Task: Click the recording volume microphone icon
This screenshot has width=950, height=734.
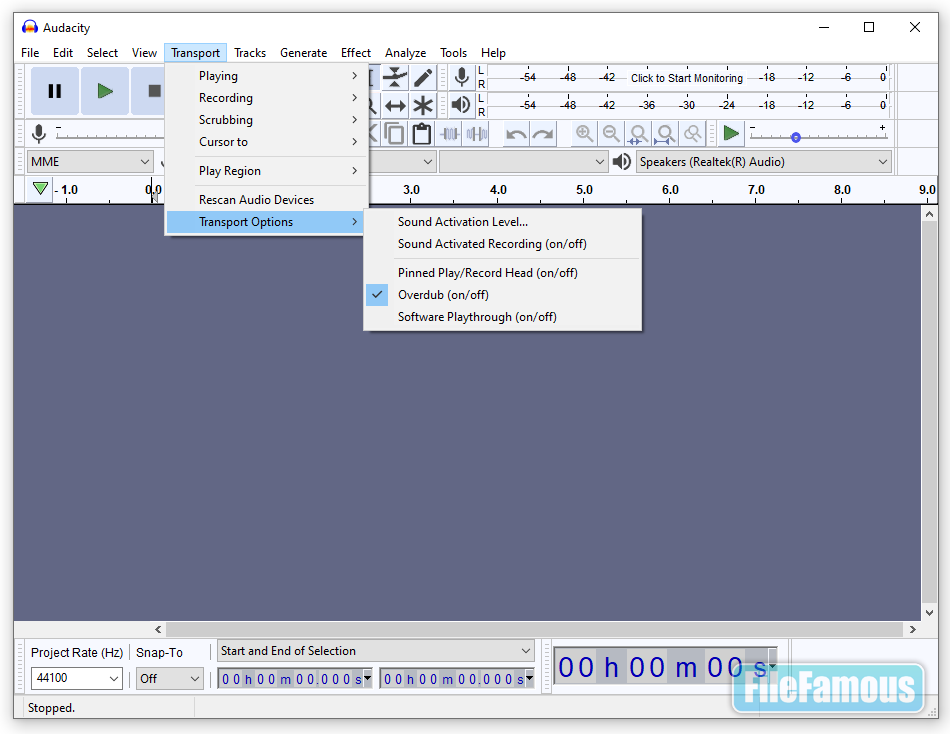Action: (39, 133)
